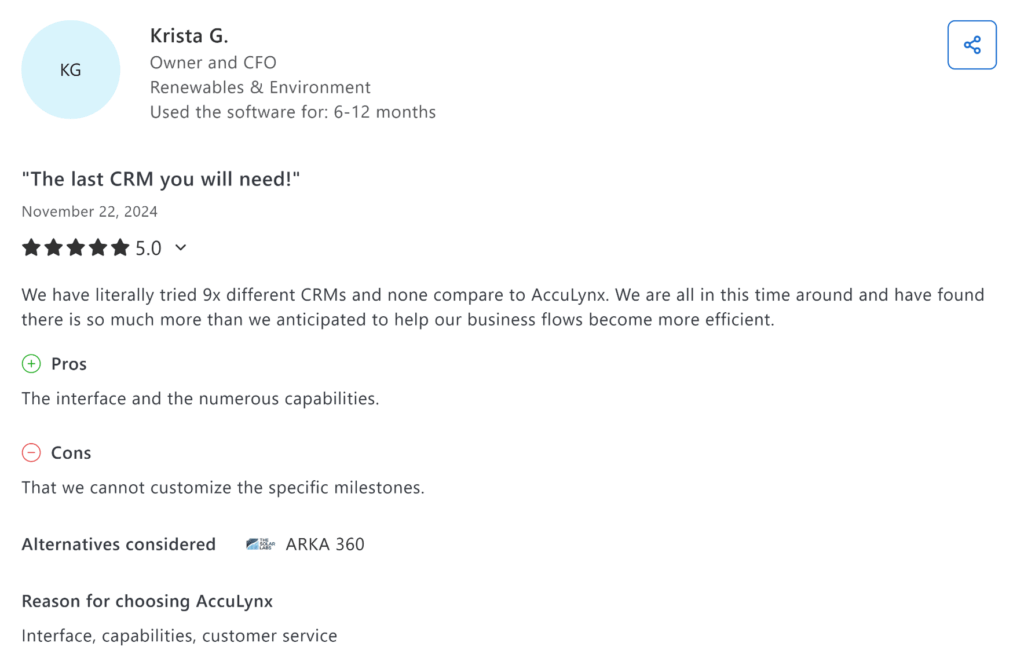Click the share icon on the review card
The image size is (1024, 665).
click(x=971, y=44)
